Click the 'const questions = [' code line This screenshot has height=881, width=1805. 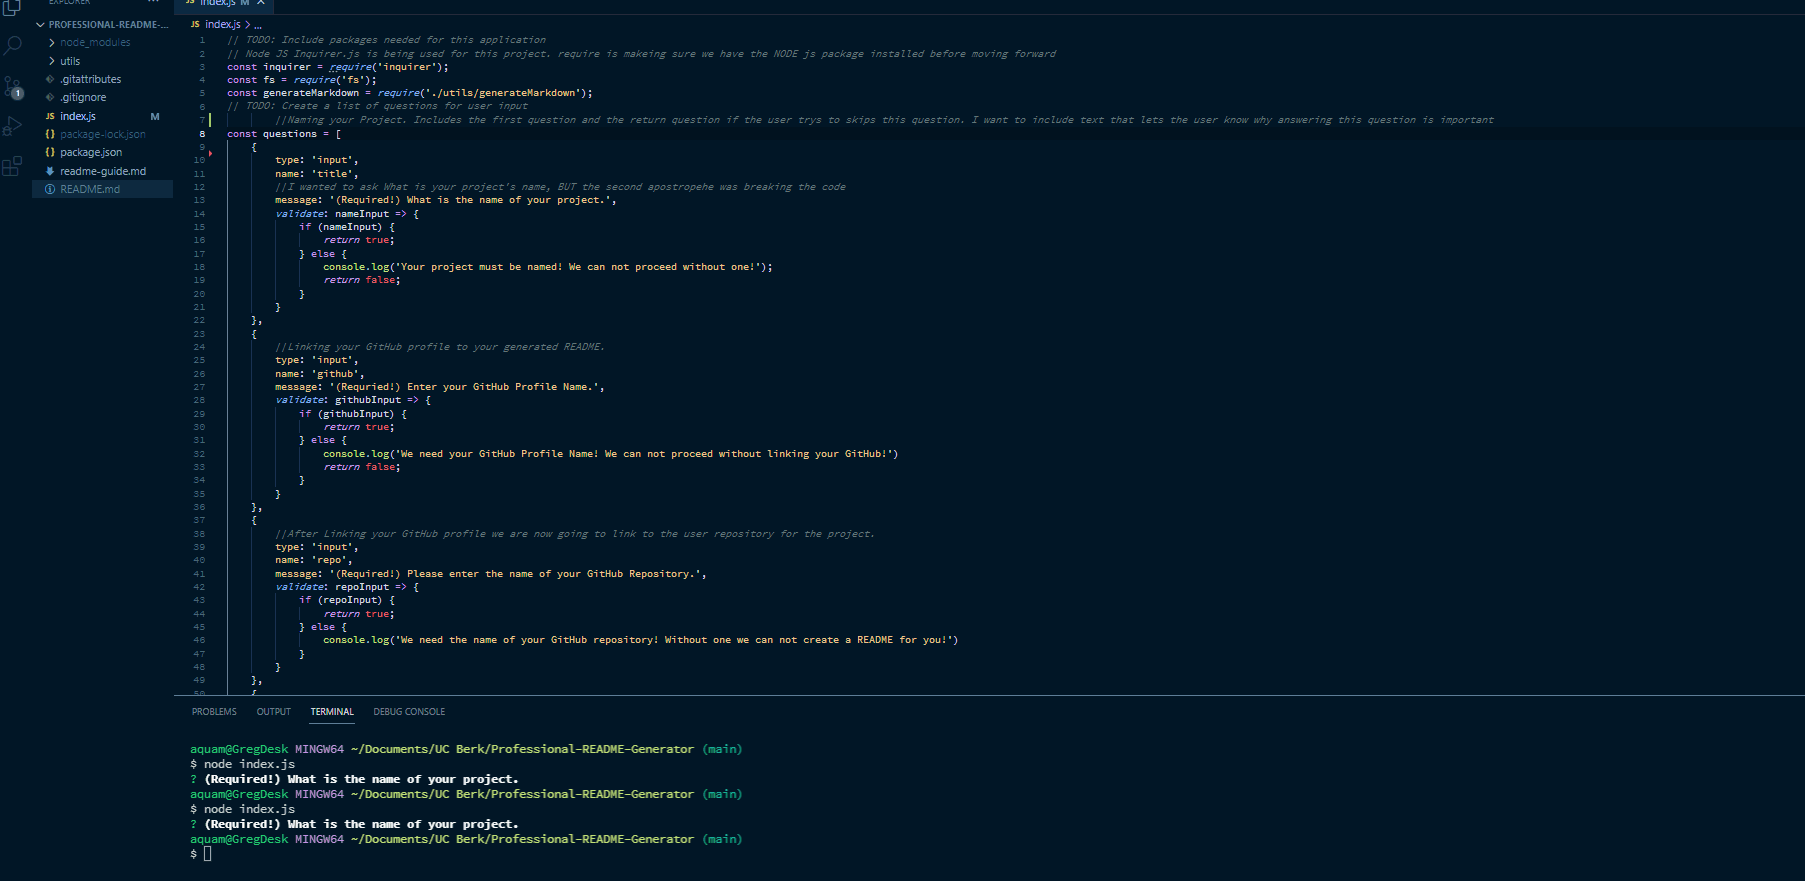point(284,134)
